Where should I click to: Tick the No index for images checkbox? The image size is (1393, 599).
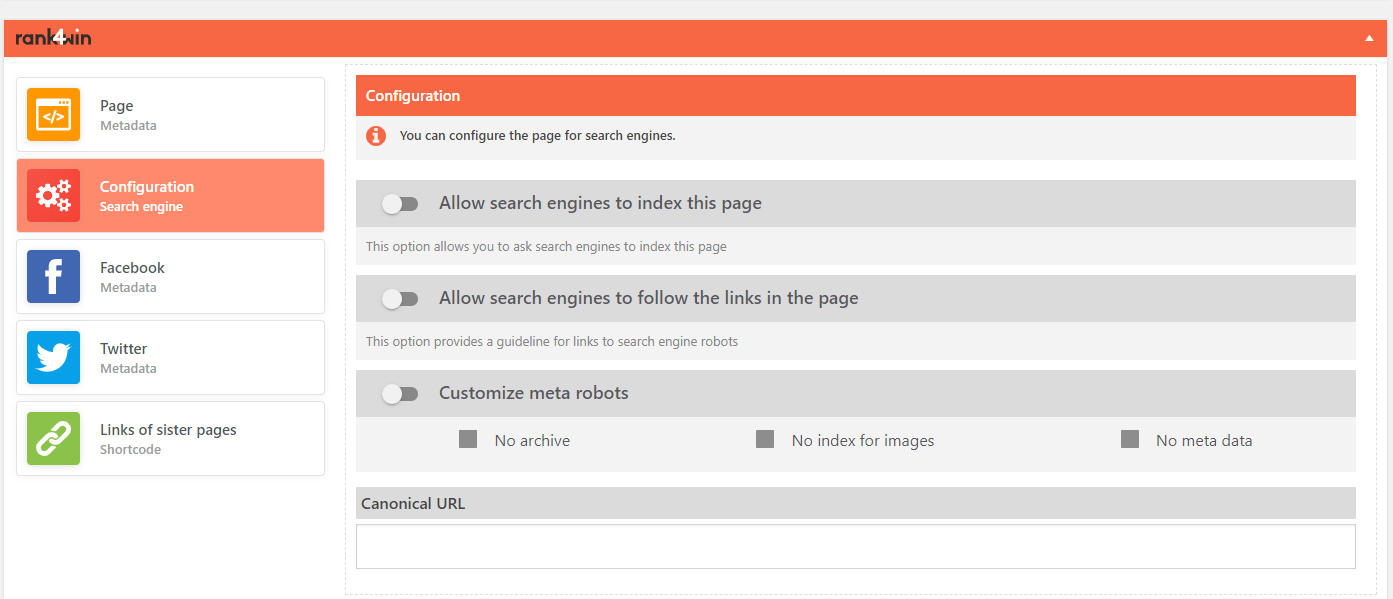pos(765,439)
